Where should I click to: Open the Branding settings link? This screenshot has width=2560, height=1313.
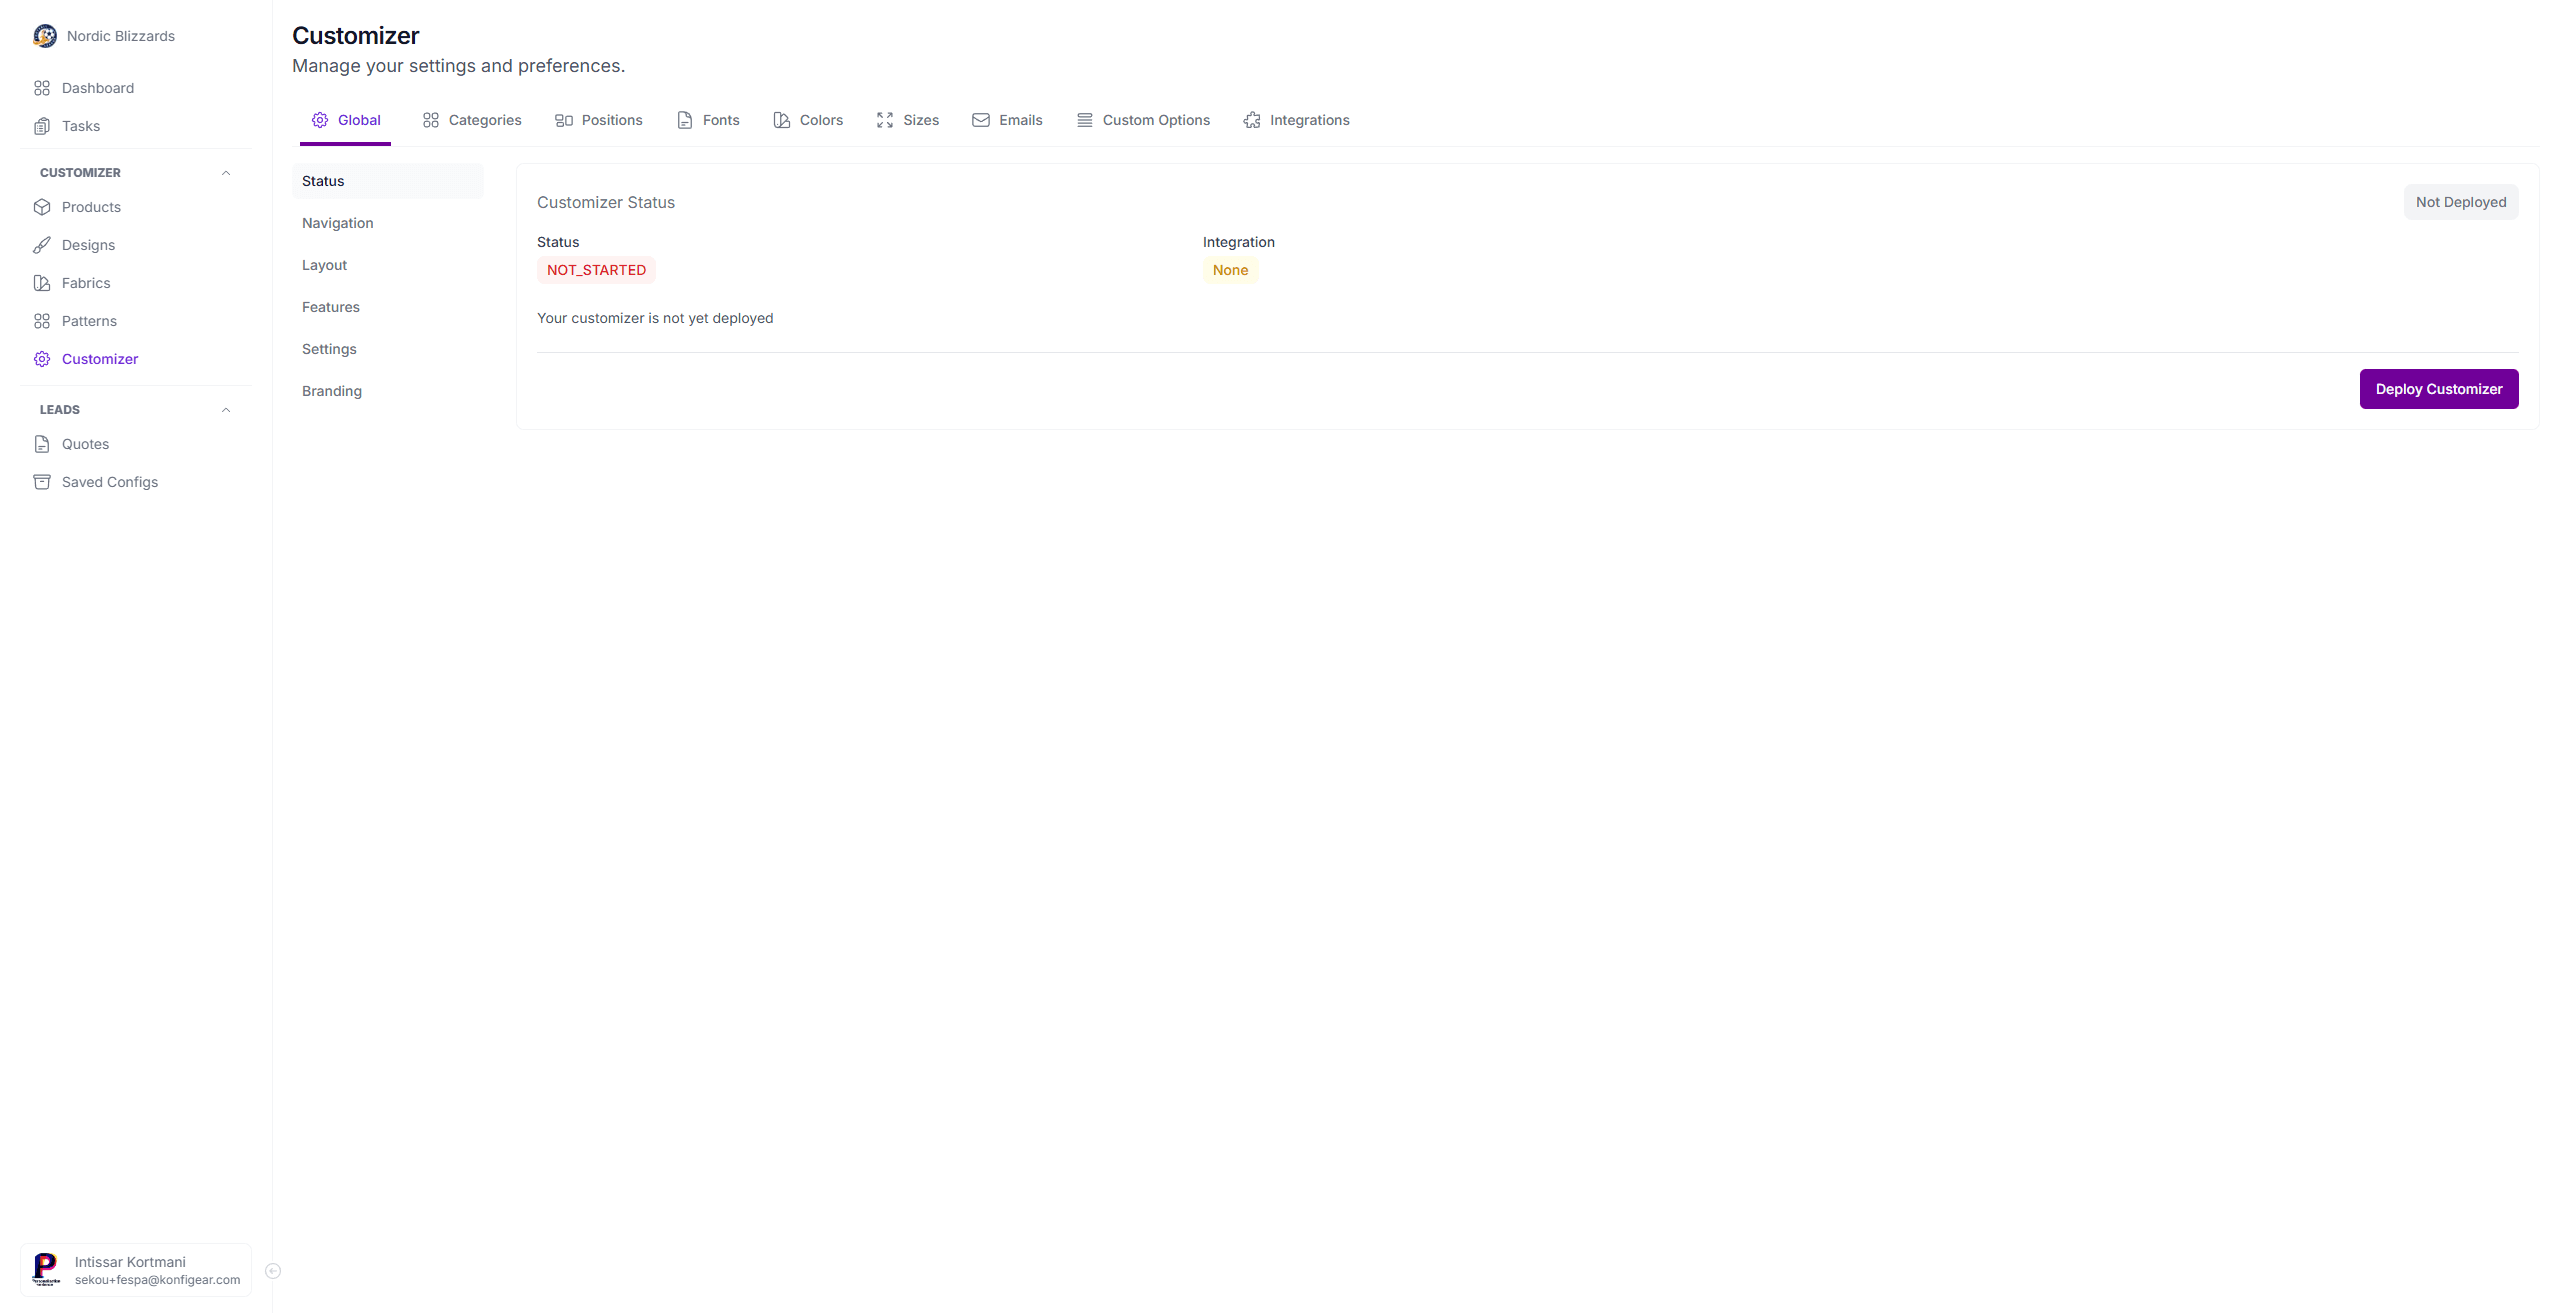[331, 391]
